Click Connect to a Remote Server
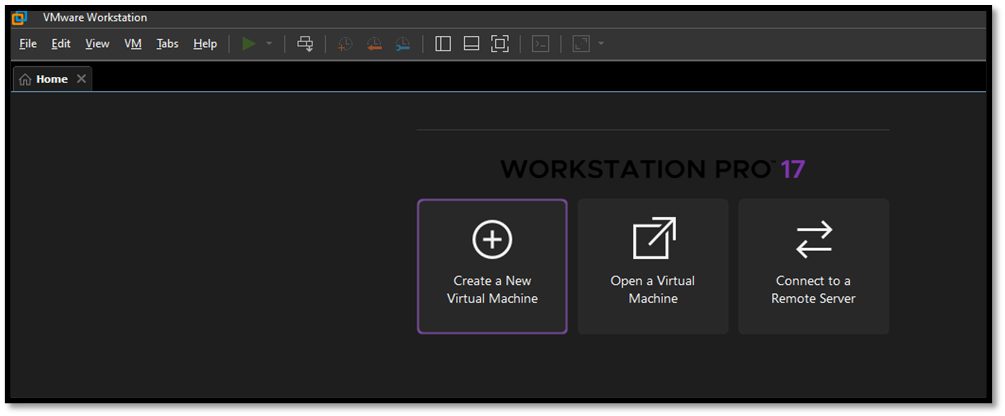 813,266
